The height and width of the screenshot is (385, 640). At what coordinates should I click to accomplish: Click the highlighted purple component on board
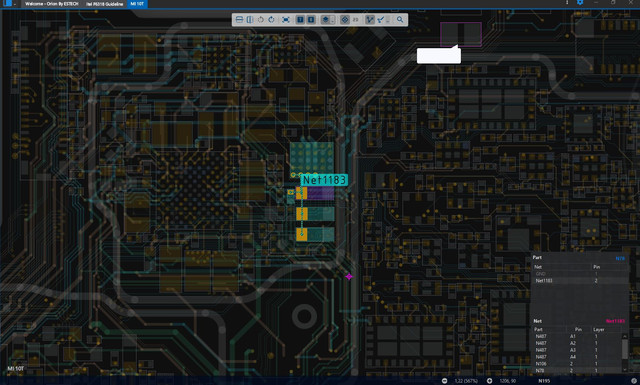(x=315, y=193)
